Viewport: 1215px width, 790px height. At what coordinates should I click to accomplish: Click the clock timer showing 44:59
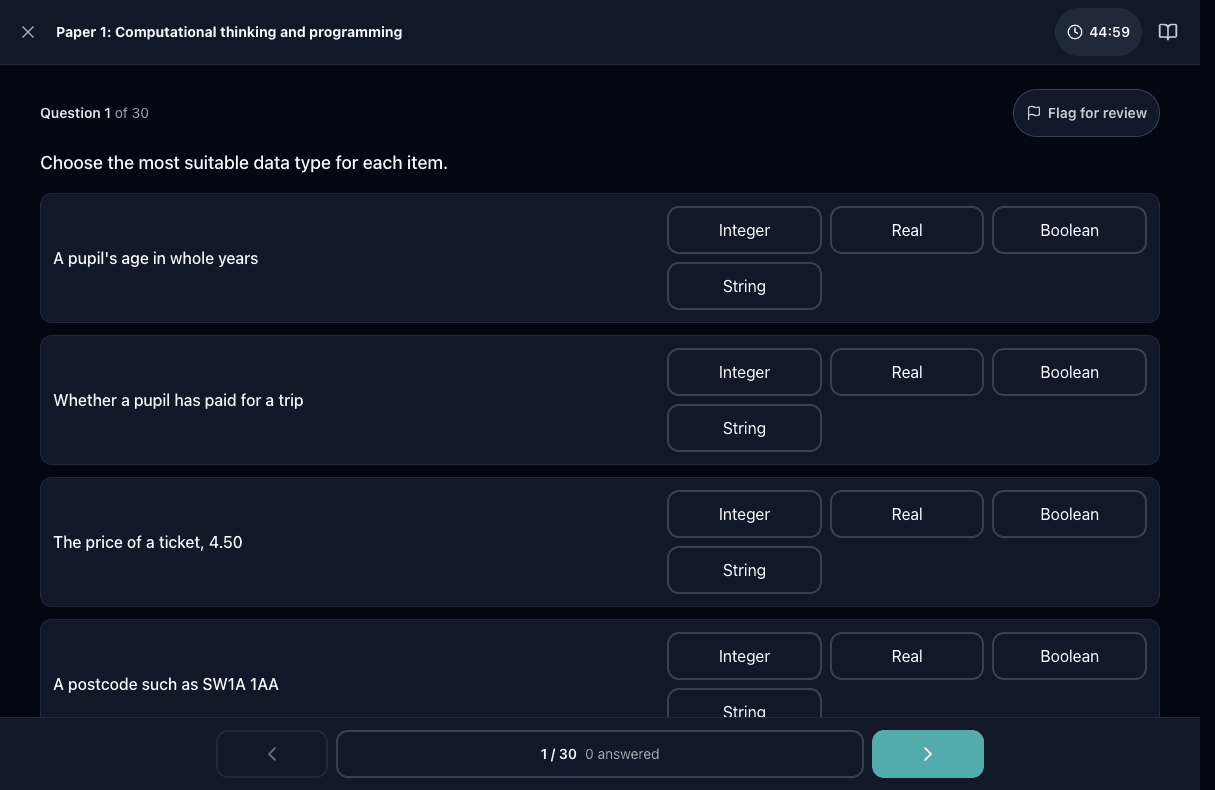point(1098,32)
